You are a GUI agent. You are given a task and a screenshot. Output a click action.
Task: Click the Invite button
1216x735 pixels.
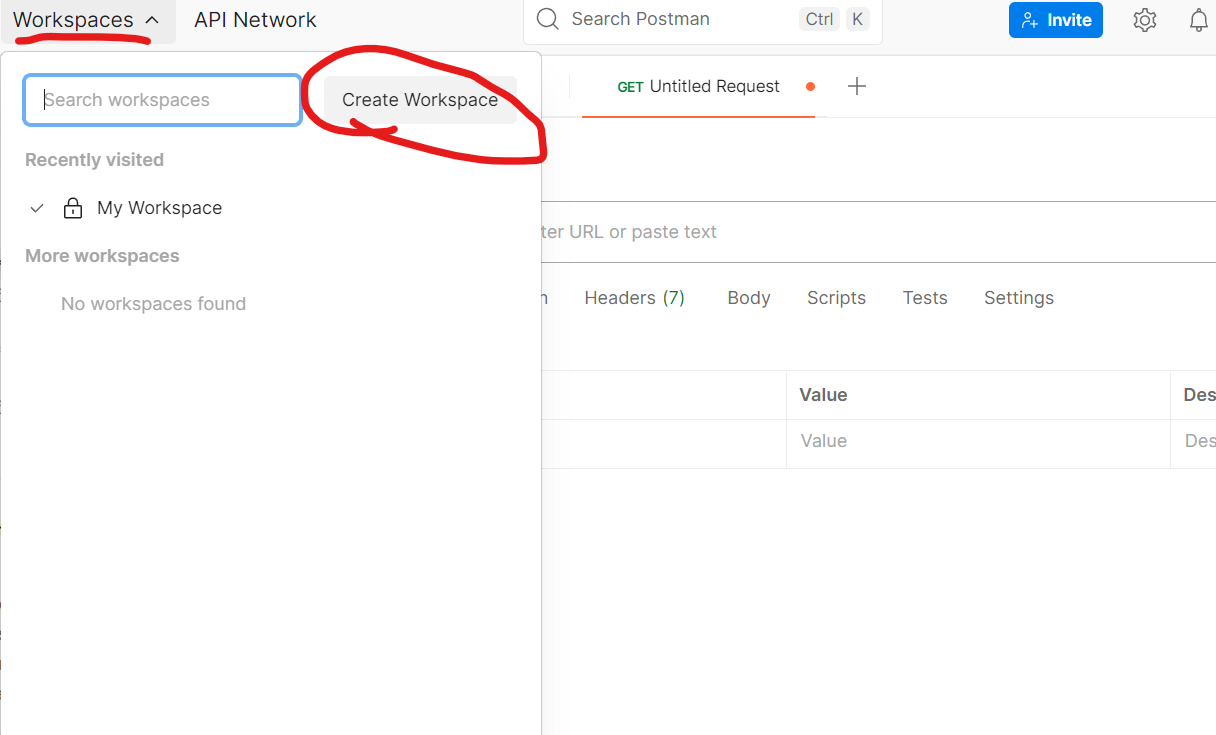pos(1055,20)
